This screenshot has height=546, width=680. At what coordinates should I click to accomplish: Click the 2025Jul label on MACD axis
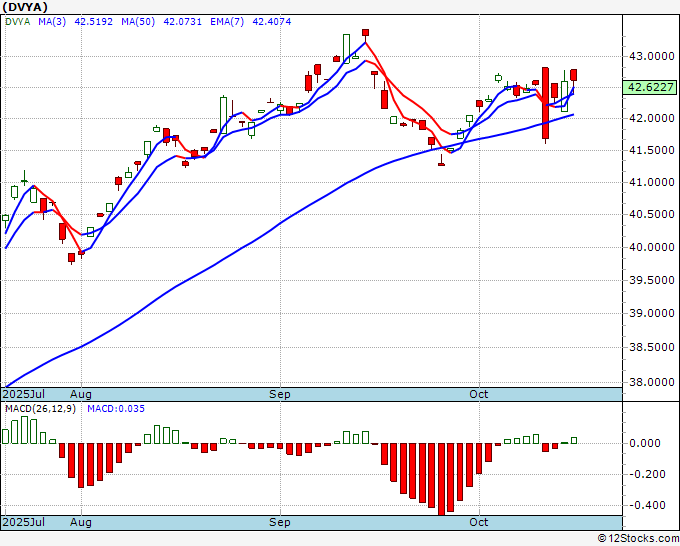[24, 522]
